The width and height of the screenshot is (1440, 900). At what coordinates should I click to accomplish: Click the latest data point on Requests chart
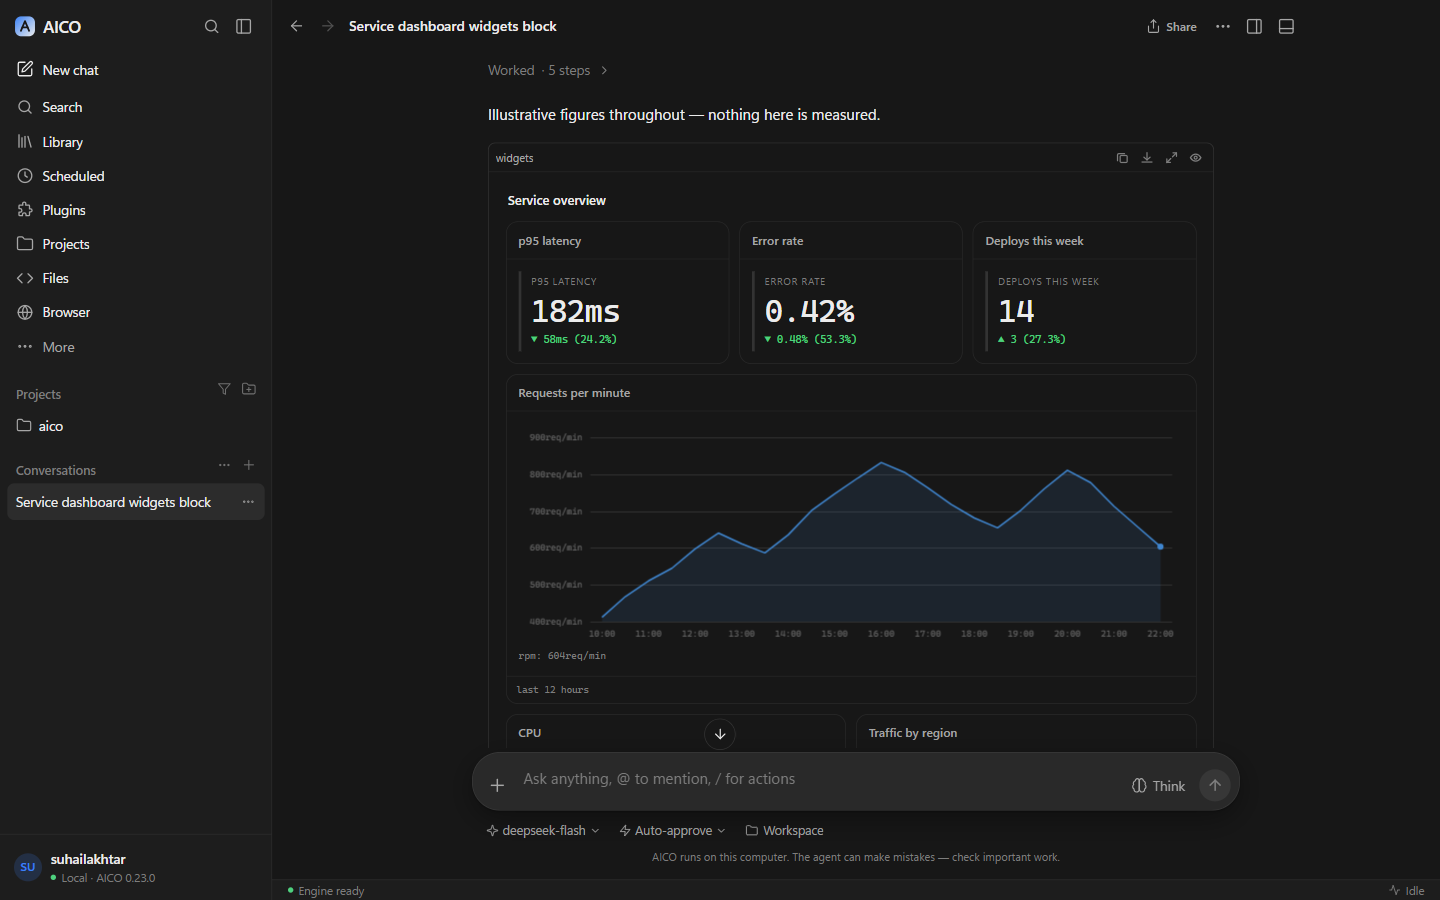(1160, 547)
